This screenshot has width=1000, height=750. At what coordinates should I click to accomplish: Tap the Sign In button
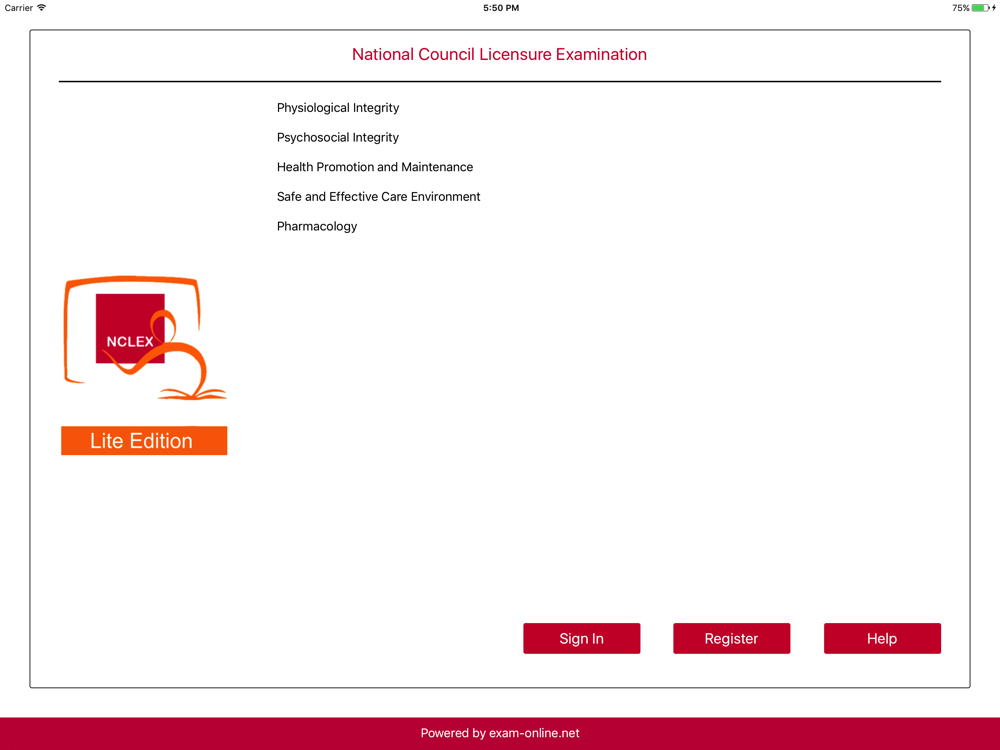(x=581, y=638)
